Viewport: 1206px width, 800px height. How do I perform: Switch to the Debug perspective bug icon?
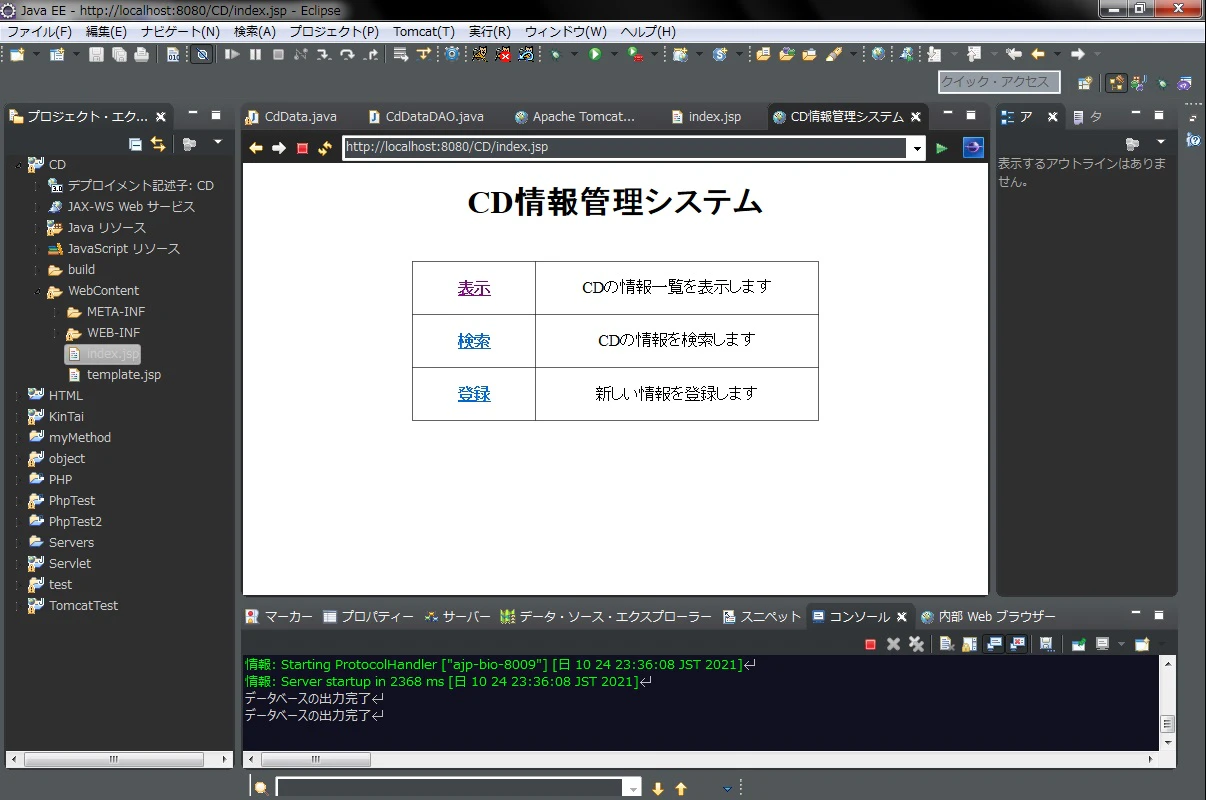(x=1162, y=83)
